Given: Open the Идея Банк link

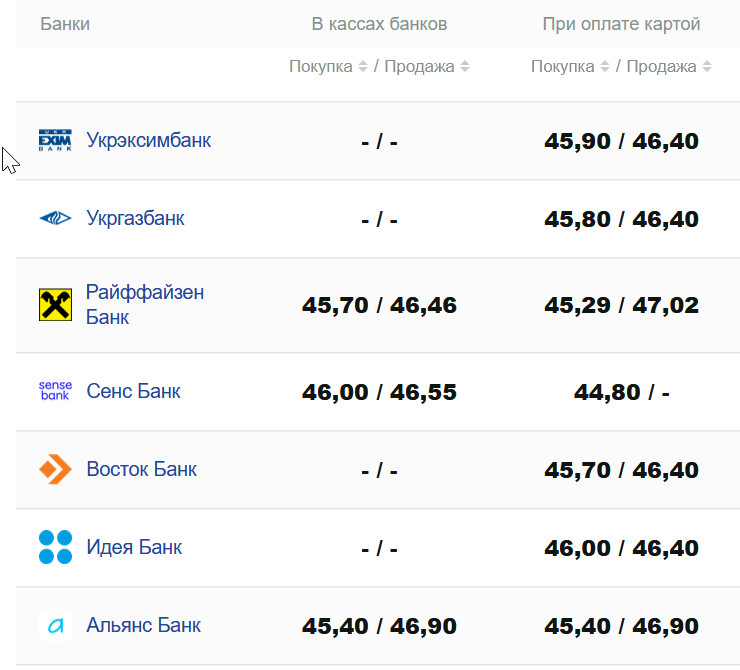Looking at the screenshot, I should [134, 547].
